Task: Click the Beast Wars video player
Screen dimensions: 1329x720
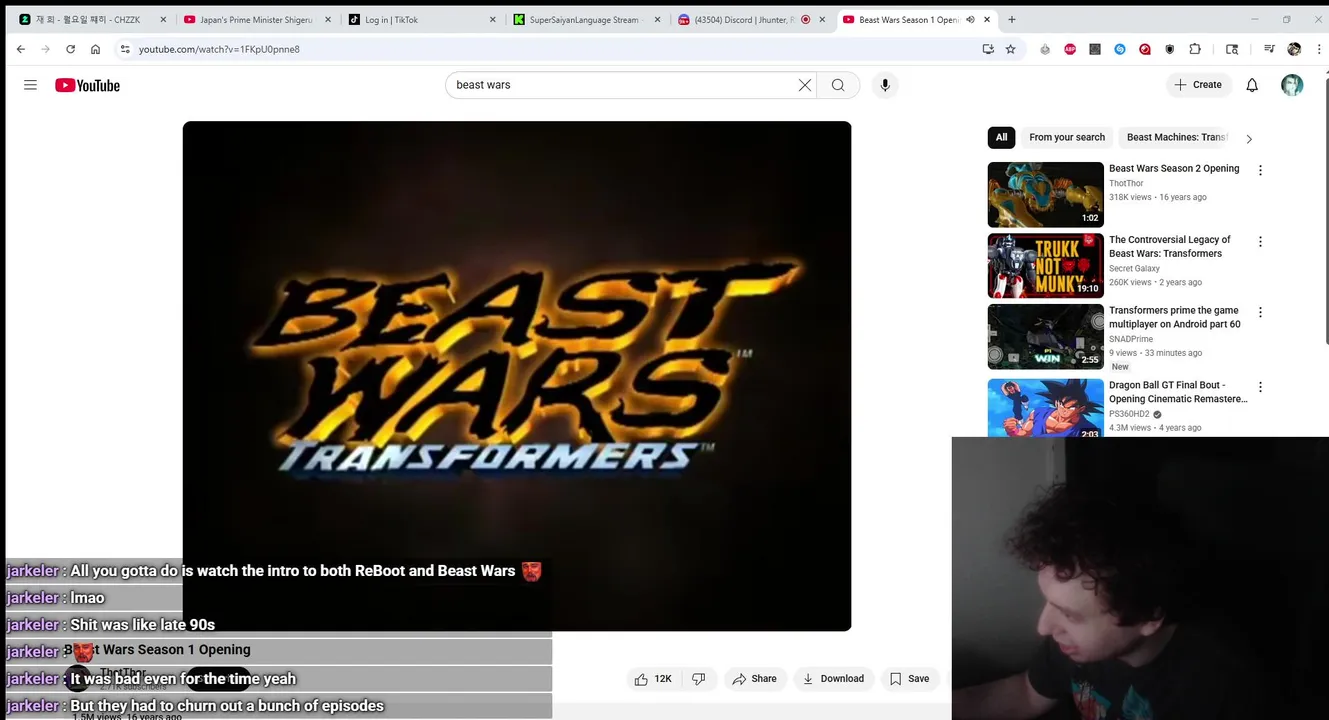Action: click(x=517, y=376)
